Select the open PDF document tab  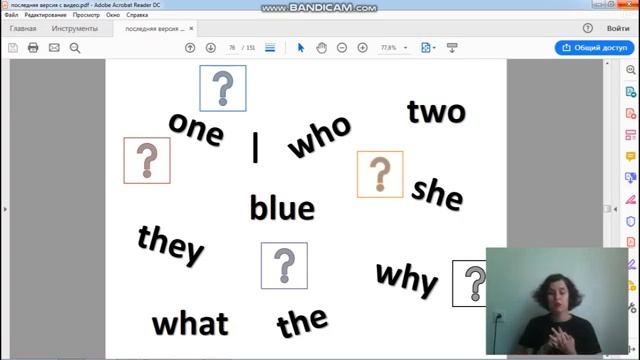point(155,29)
